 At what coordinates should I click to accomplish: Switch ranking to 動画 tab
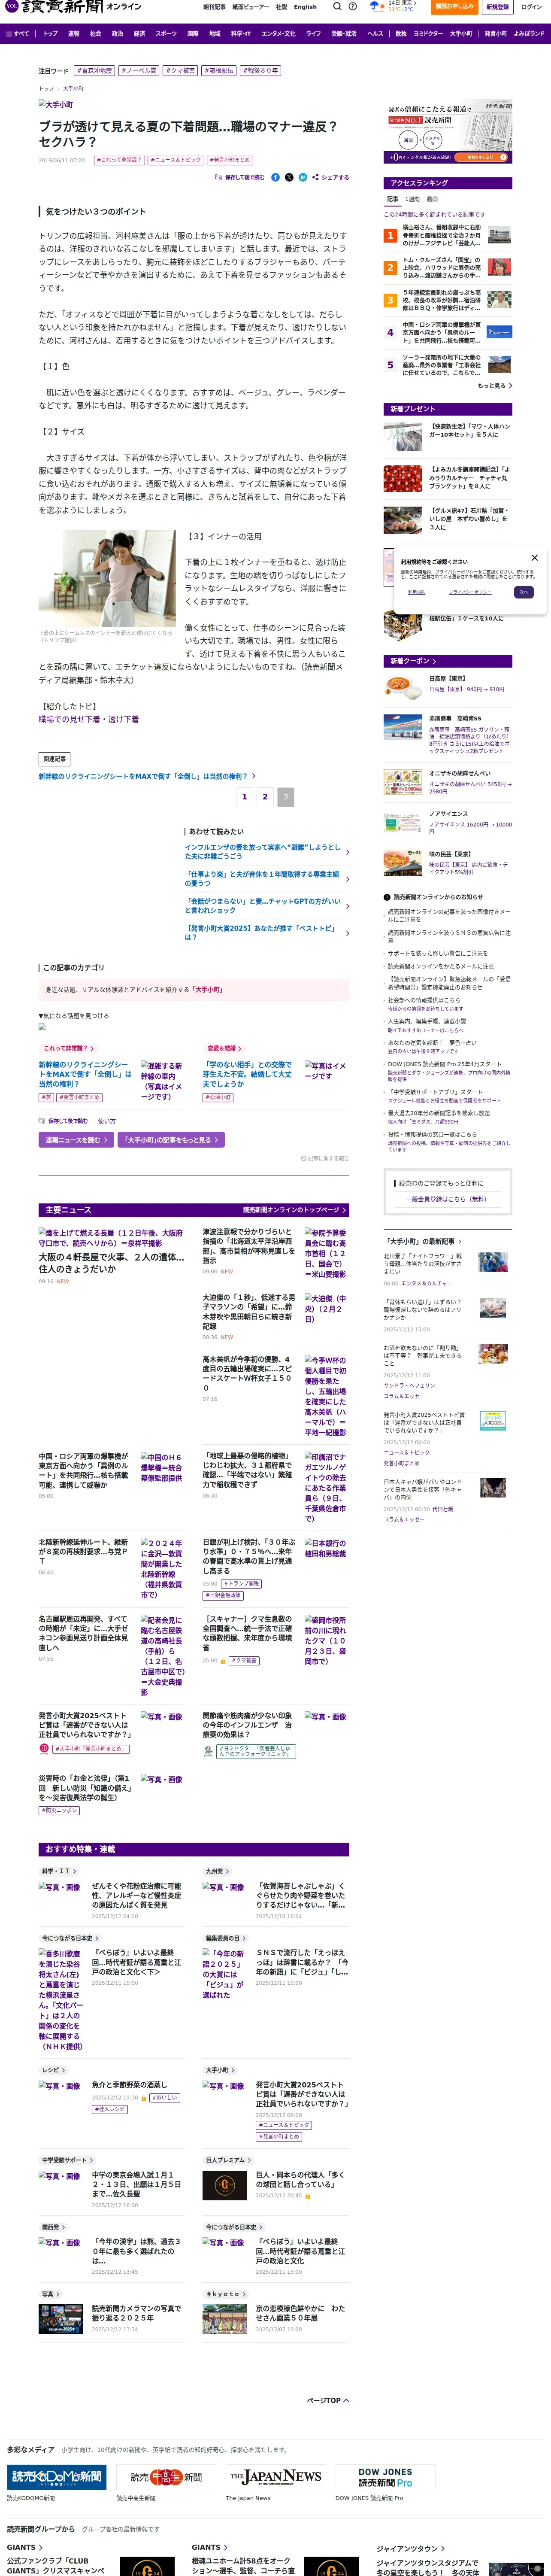point(432,199)
